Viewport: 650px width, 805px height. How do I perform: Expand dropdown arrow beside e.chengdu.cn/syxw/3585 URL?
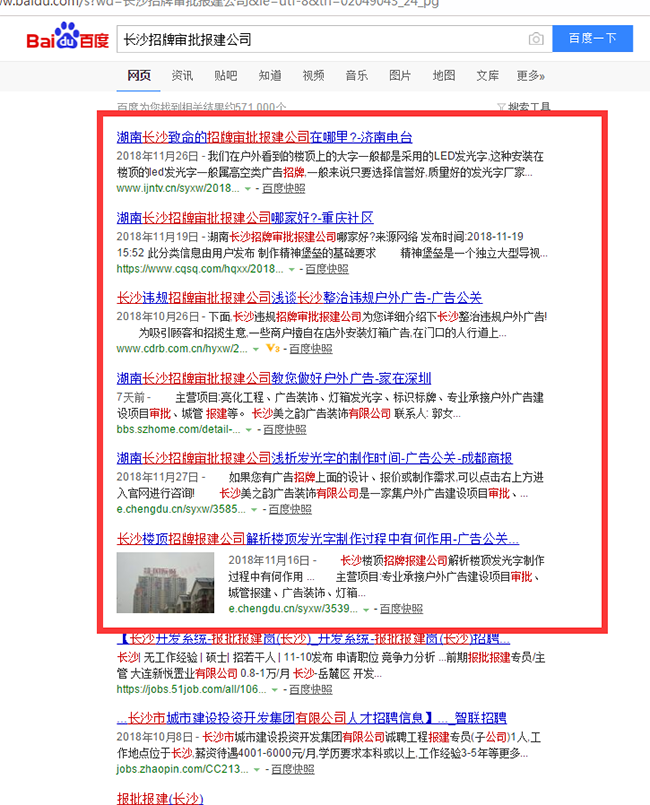click(254, 510)
